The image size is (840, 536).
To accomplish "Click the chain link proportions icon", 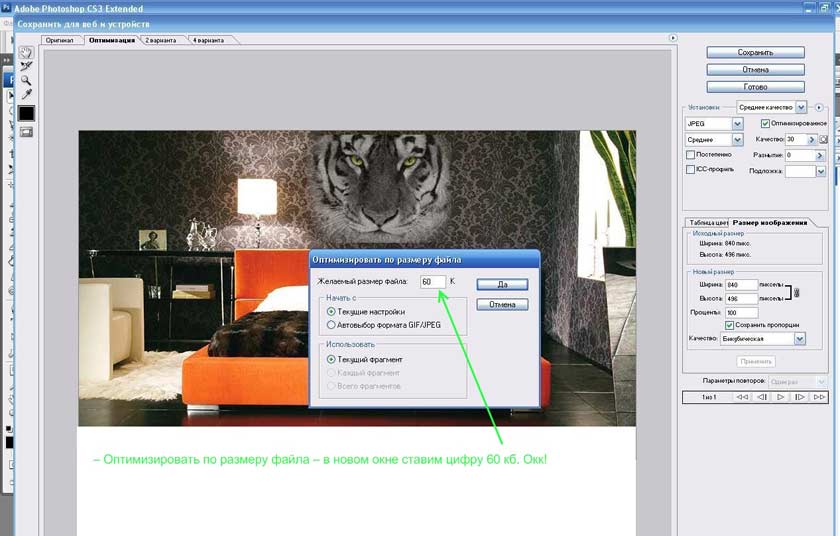I will 797,292.
